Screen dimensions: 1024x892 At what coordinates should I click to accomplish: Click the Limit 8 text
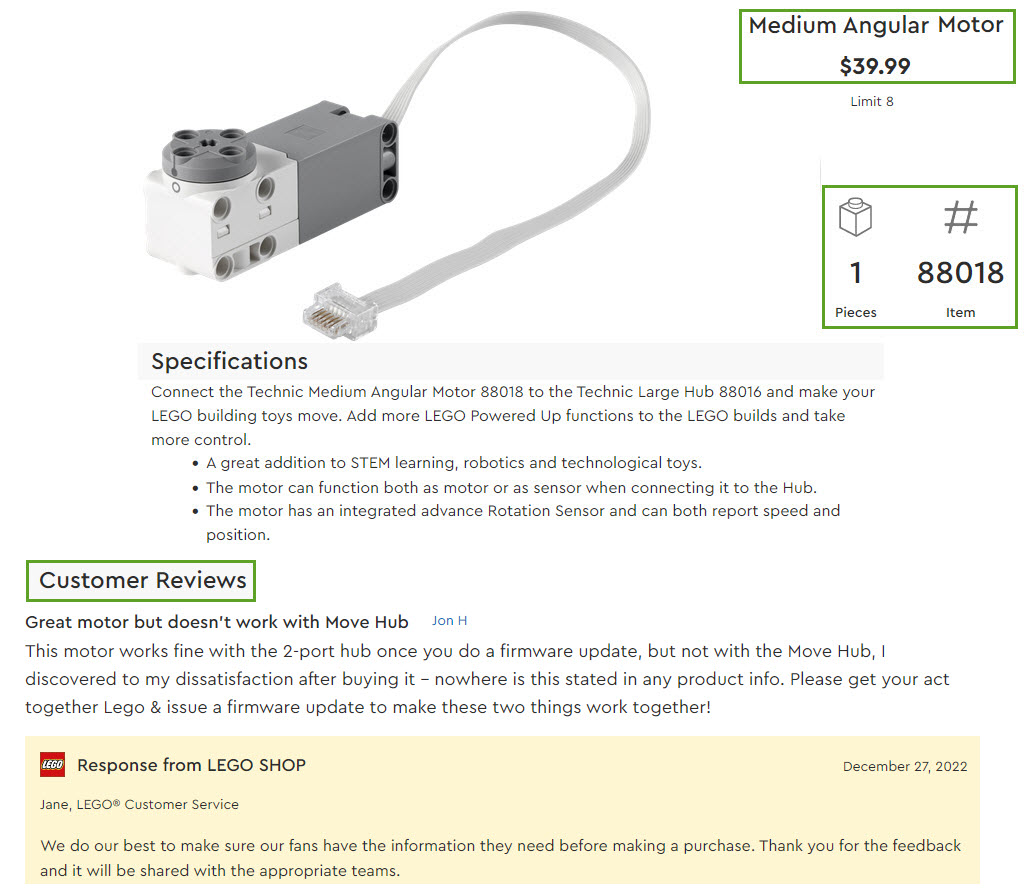[872, 101]
